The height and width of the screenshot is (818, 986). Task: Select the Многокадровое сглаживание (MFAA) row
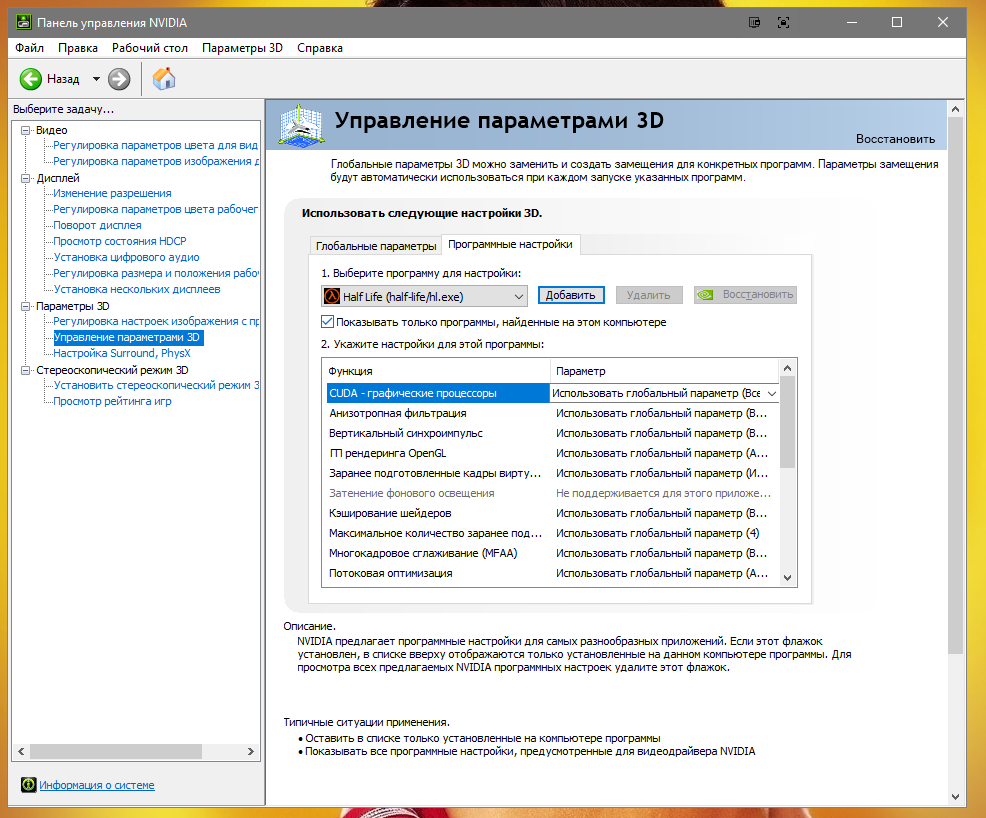point(551,553)
